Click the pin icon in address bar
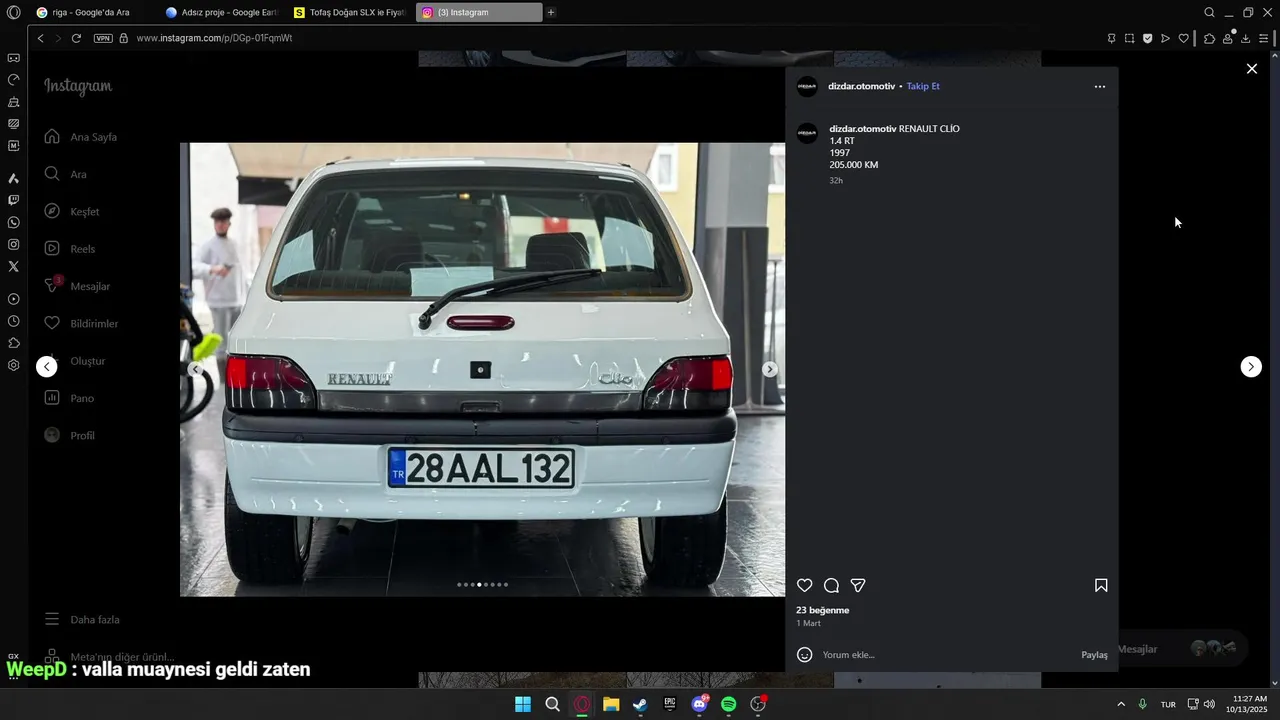This screenshot has width=1280, height=720. point(1111,38)
